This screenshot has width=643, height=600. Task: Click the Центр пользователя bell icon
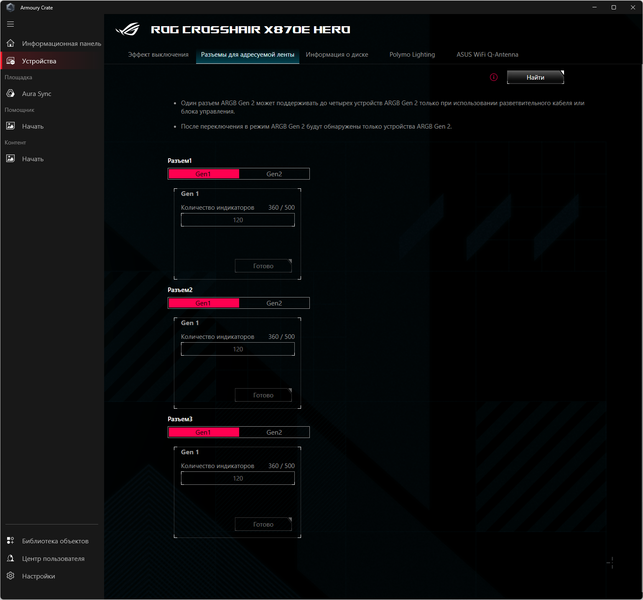(x=11, y=558)
